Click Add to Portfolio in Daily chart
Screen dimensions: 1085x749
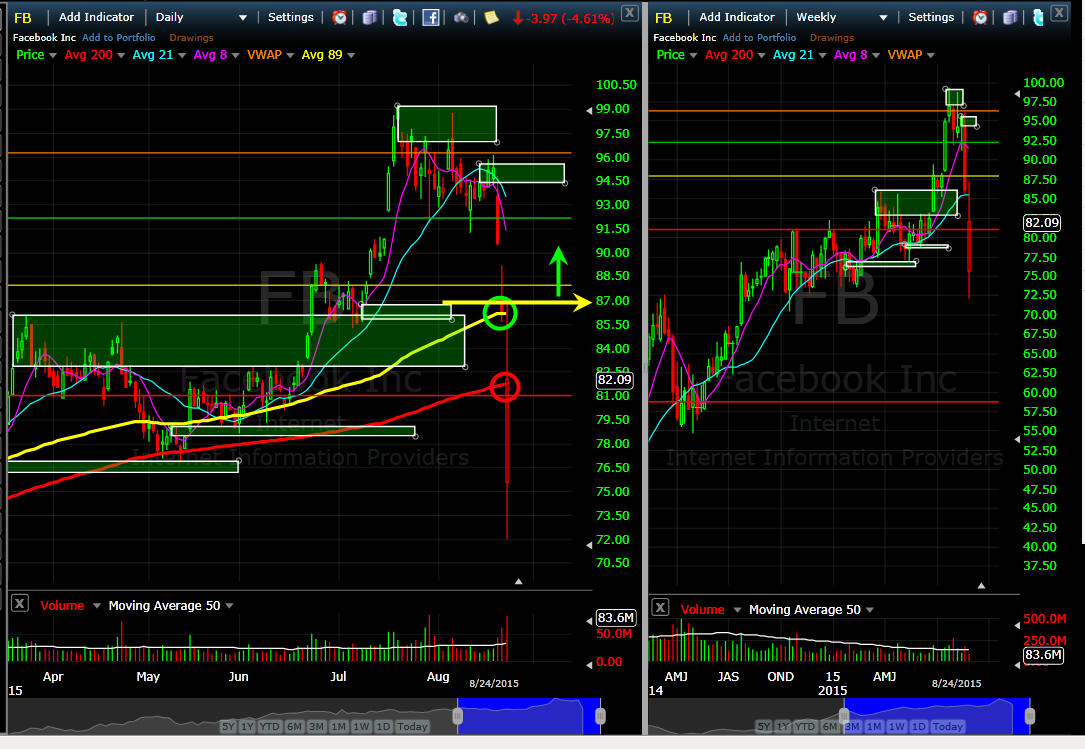point(119,37)
